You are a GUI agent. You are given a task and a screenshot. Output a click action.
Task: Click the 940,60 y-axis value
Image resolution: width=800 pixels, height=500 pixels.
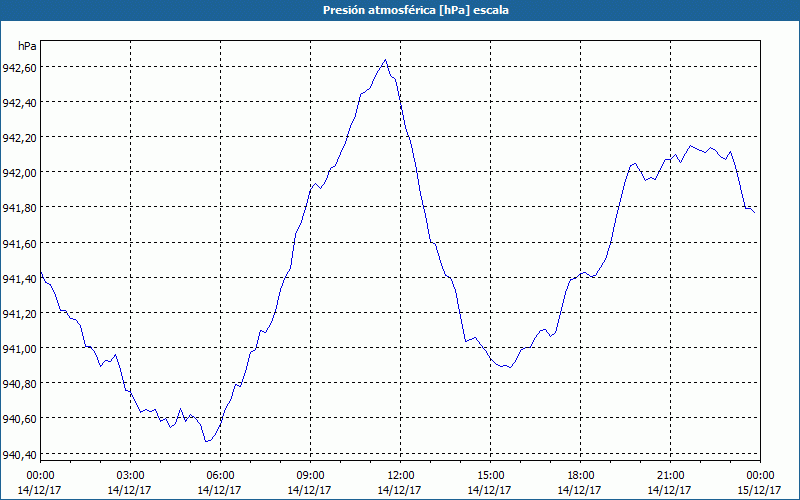(x=19, y=419)
